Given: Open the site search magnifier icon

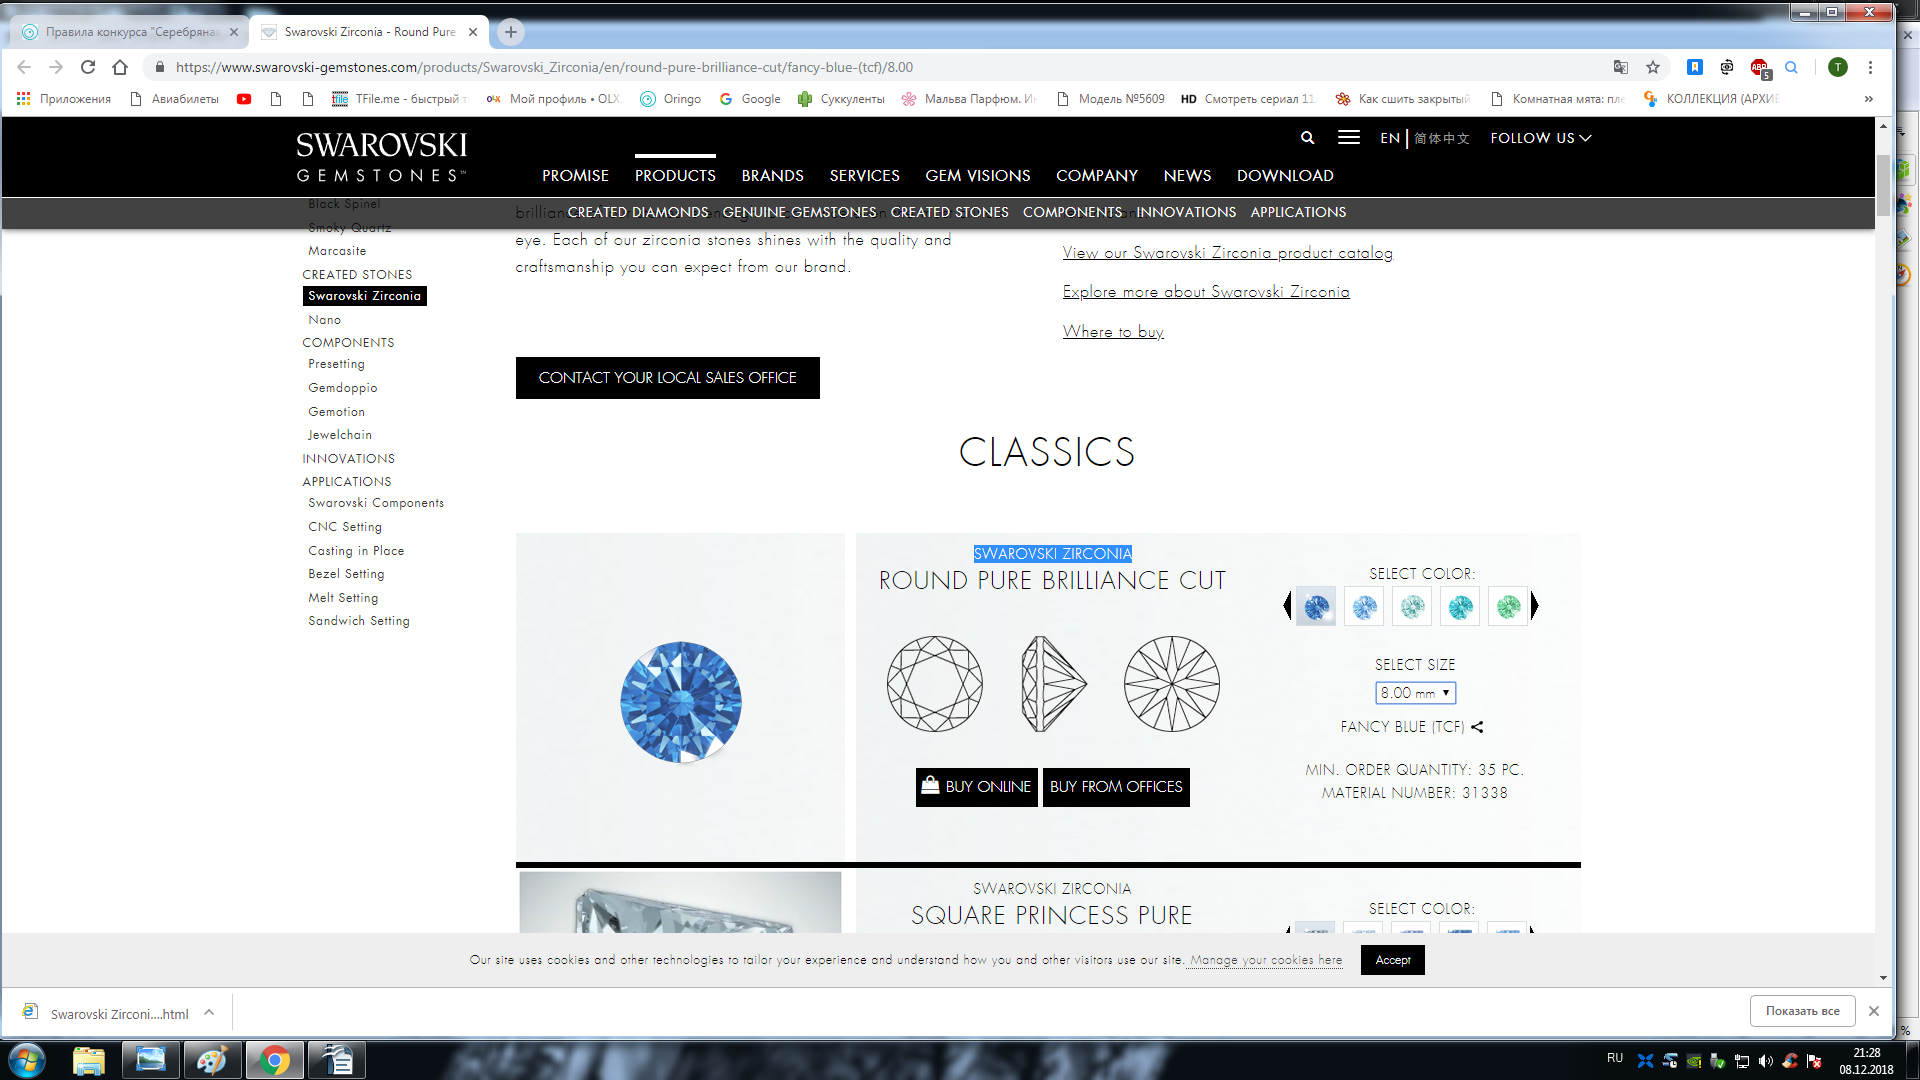Looking at the screenshot, I should pos(1307,138).
